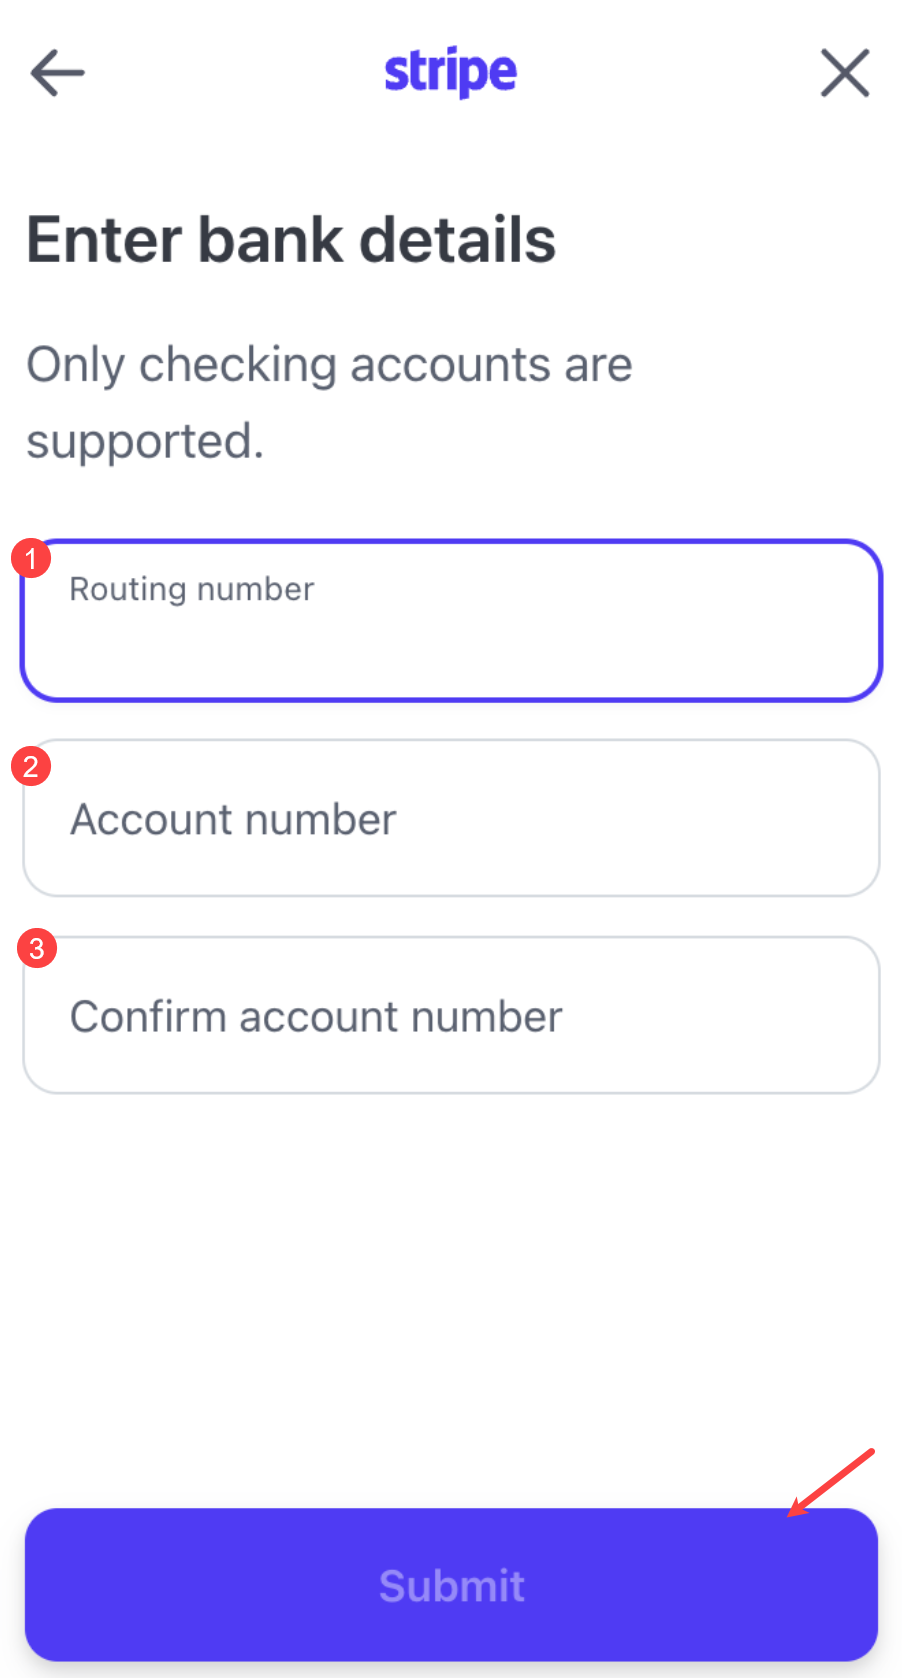Viewport: 902px width, 1678px height.
Task: Click the Stripe logo in the header
Action: click(x=451, y=72)
